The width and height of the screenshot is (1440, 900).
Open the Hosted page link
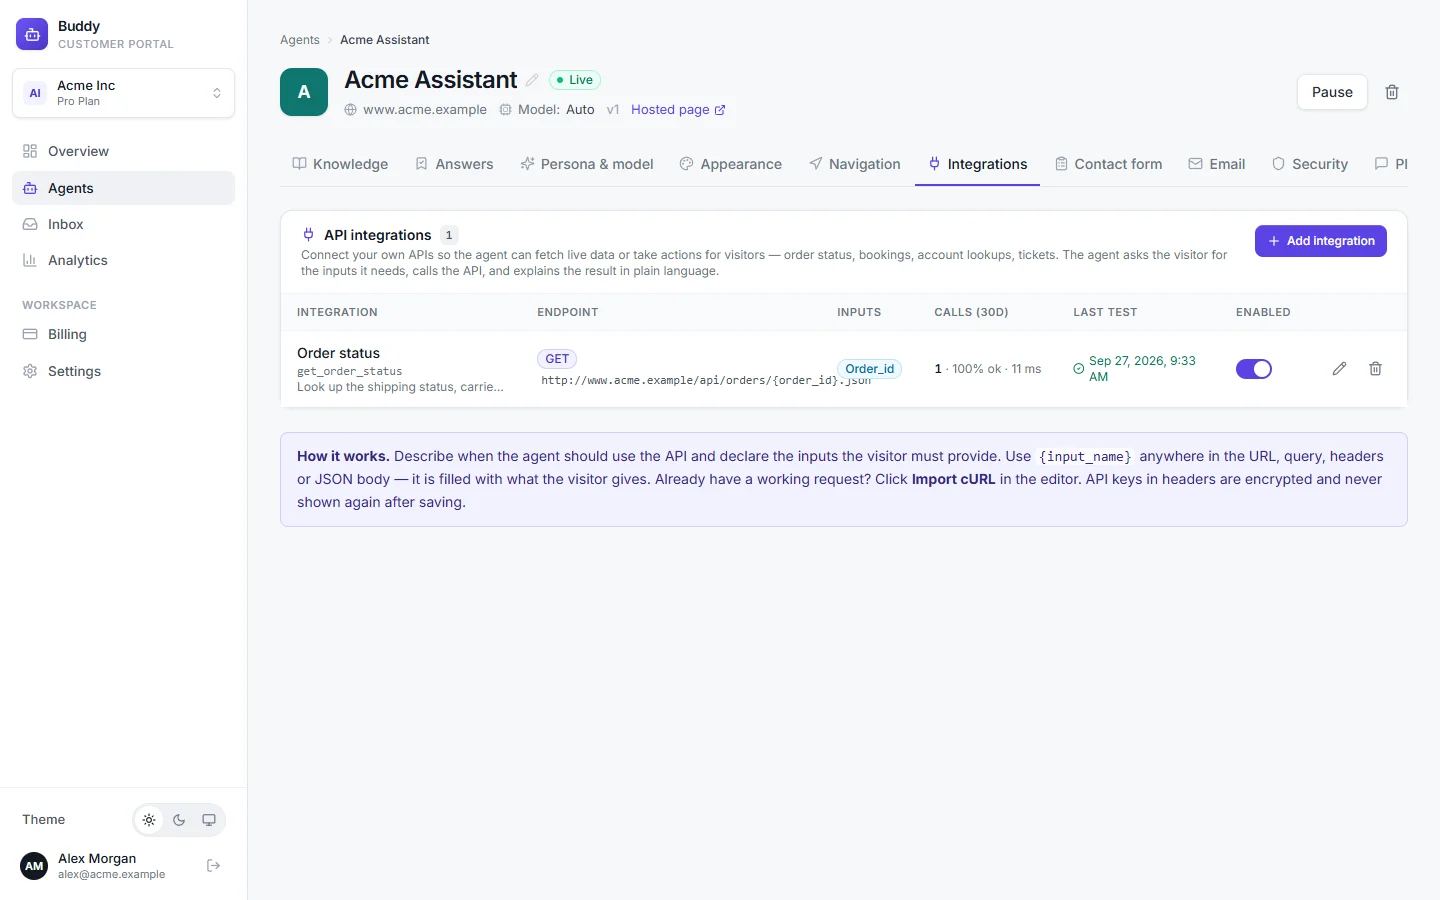coord(678,110)
